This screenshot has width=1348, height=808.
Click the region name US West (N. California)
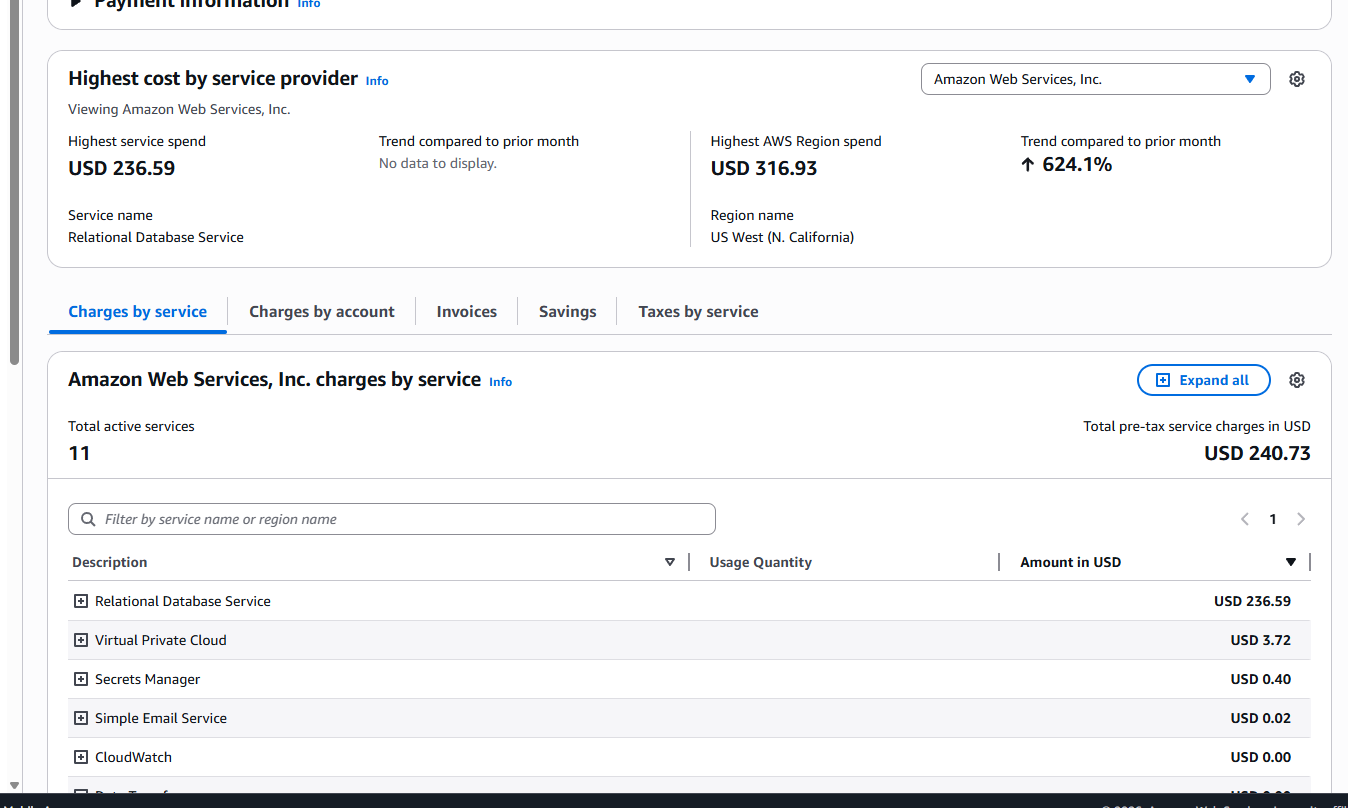[x=782, y=237]
